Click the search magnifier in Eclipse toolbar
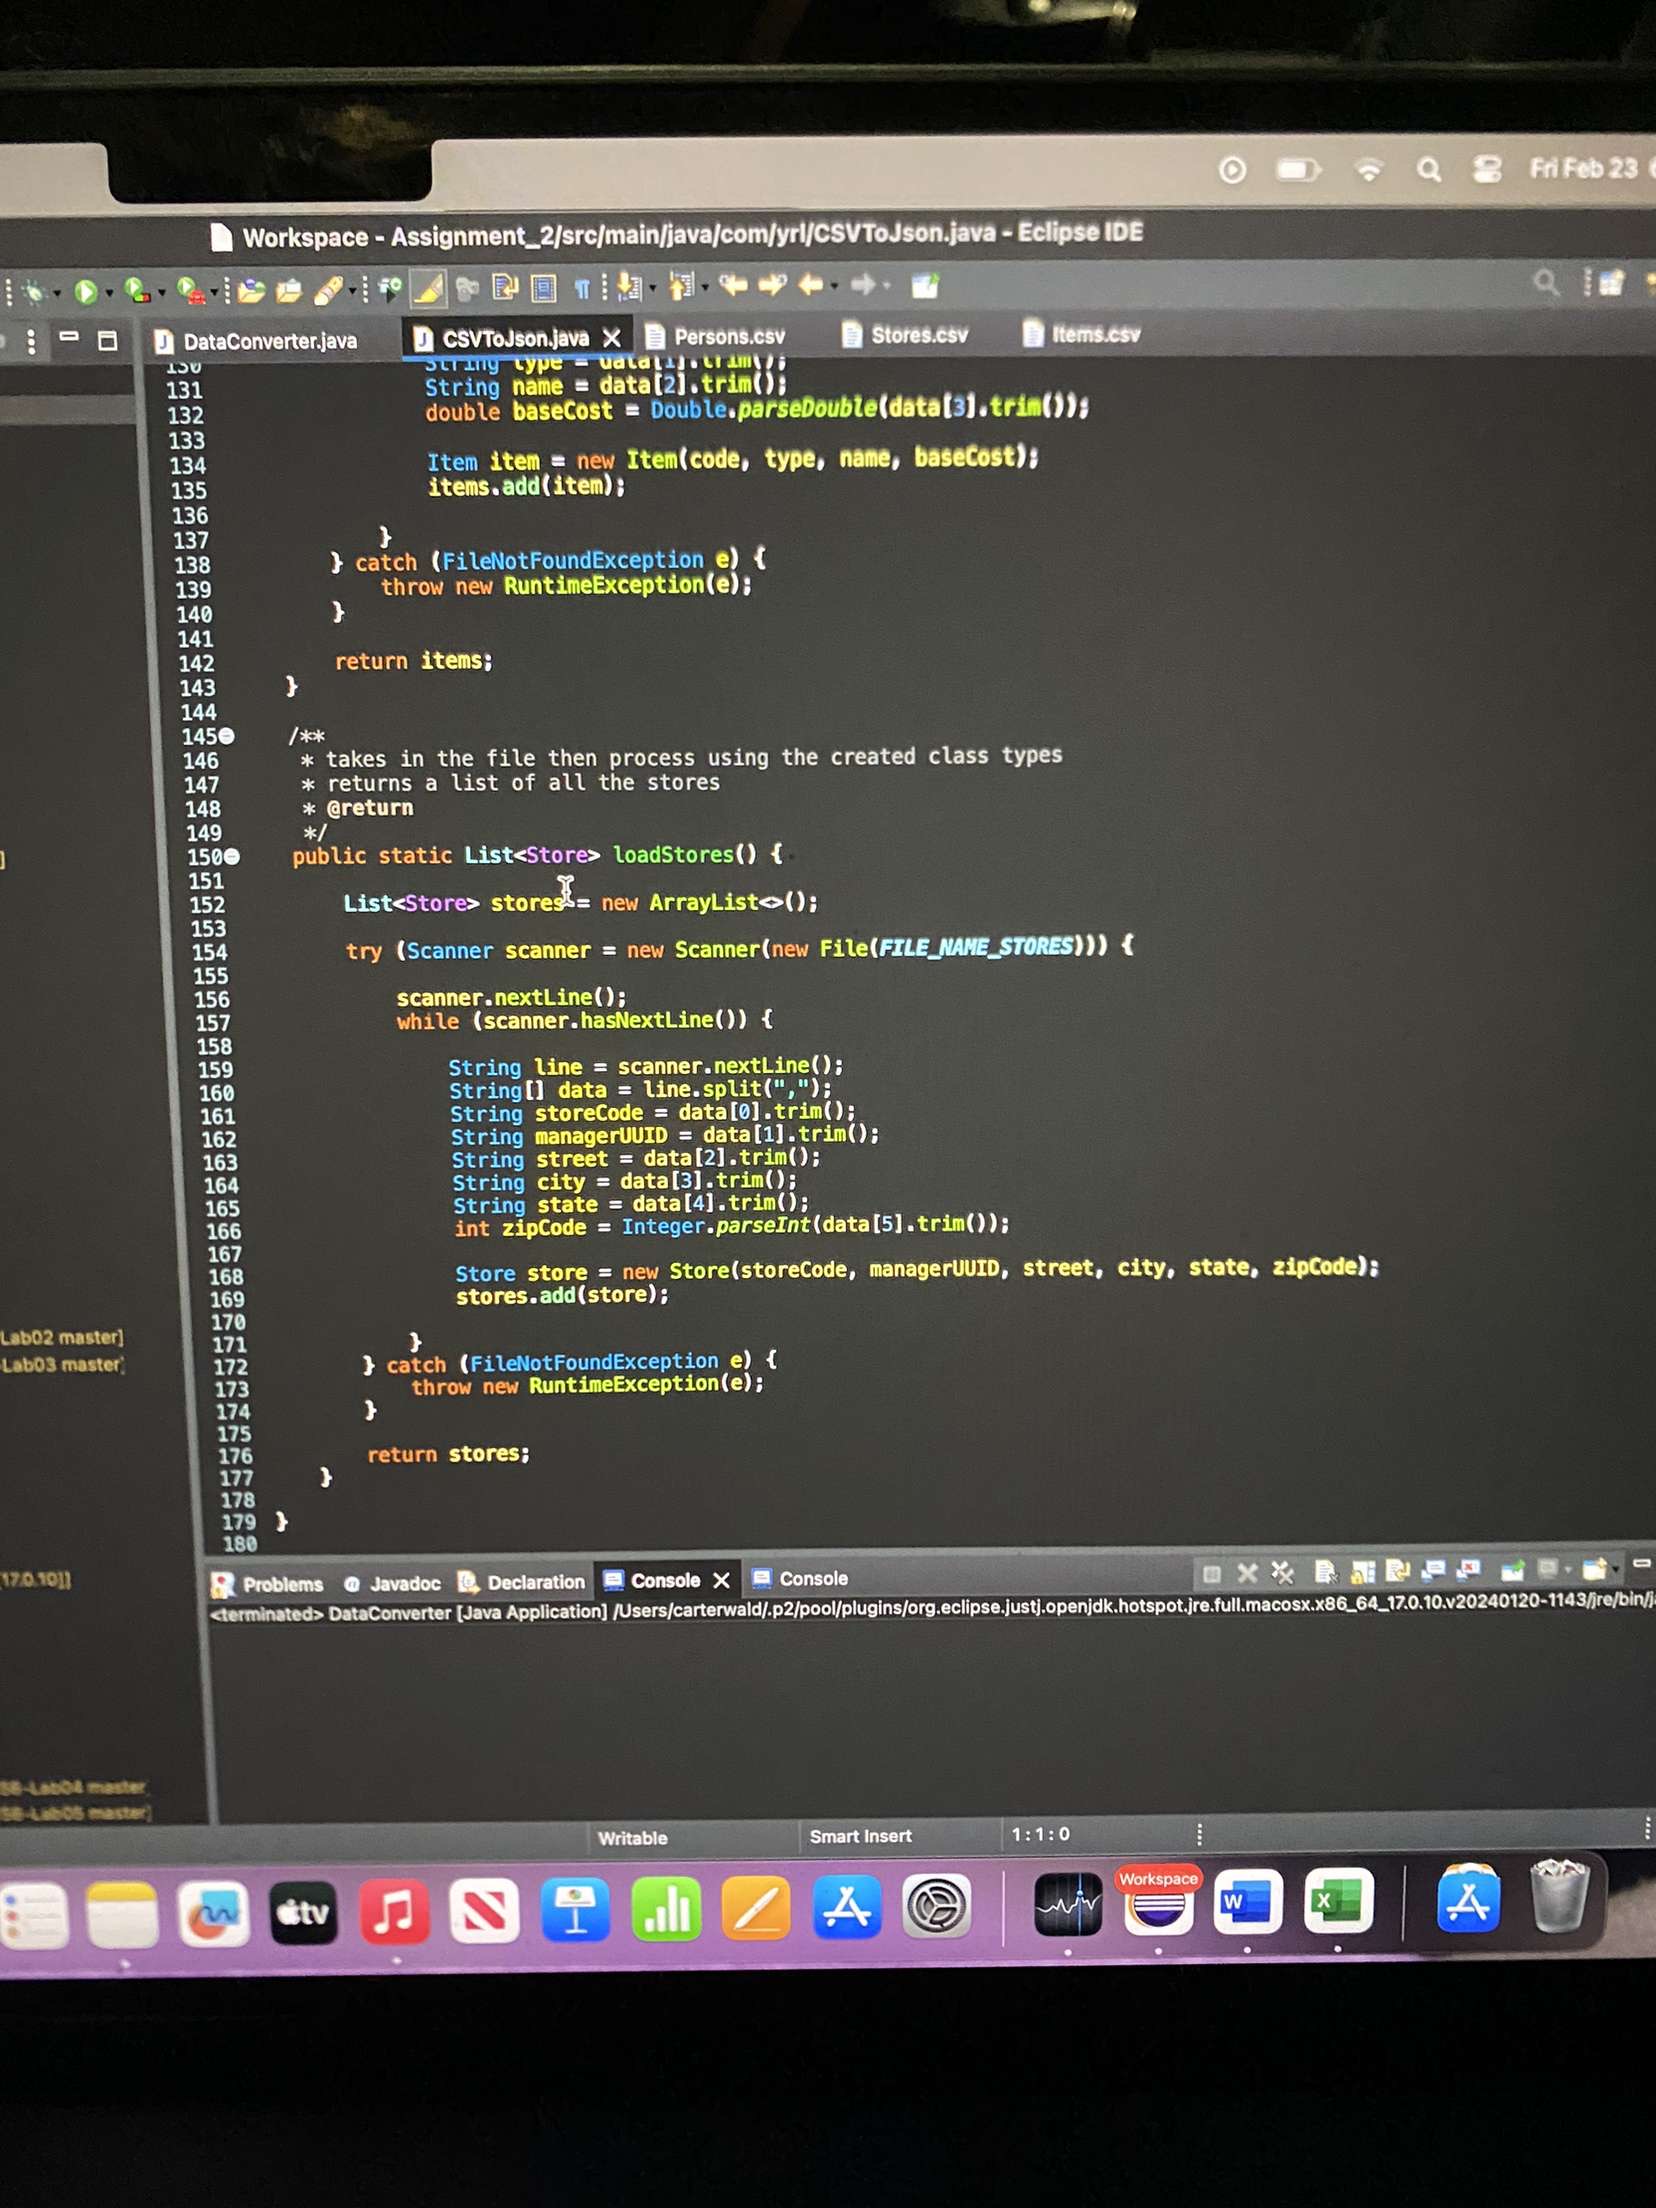Screen dimensions: 1656x2208 (x=1546, y=284)
